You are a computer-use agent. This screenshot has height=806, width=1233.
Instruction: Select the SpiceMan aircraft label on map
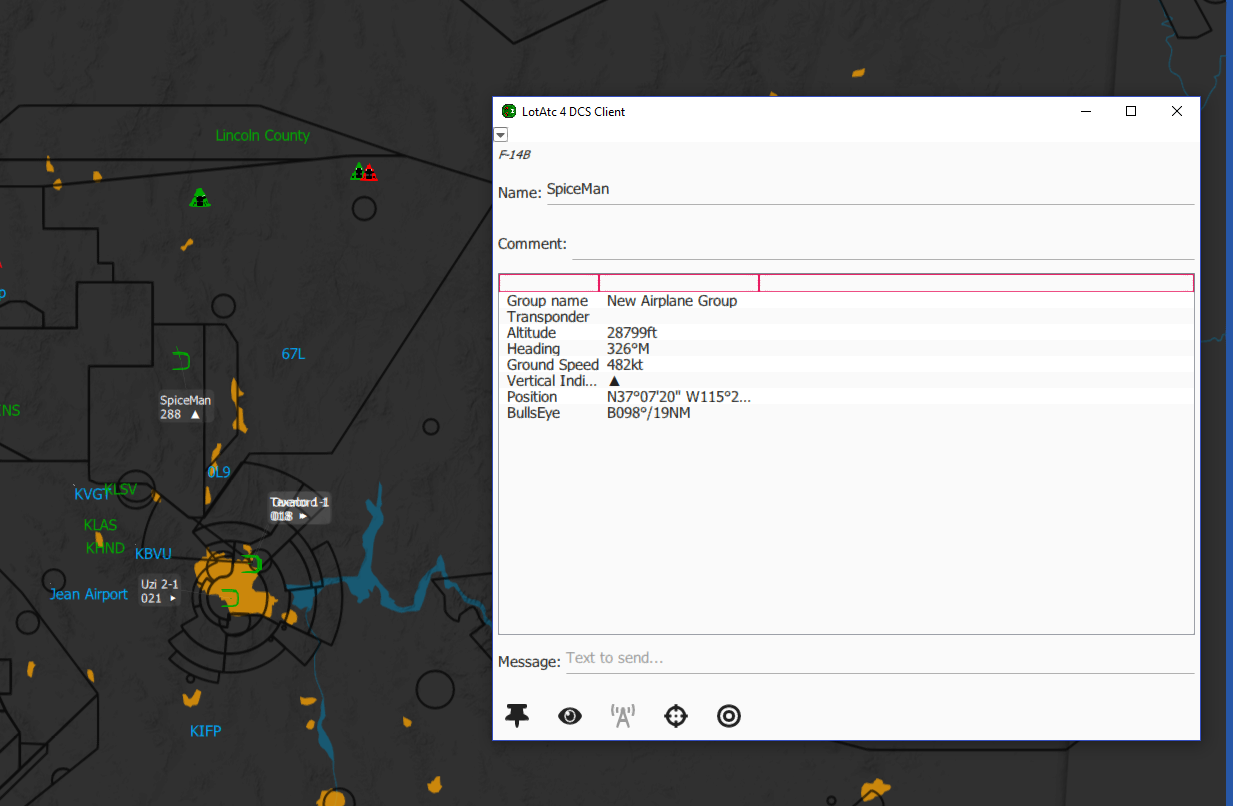pyautogui.click(x=186, y=407)
